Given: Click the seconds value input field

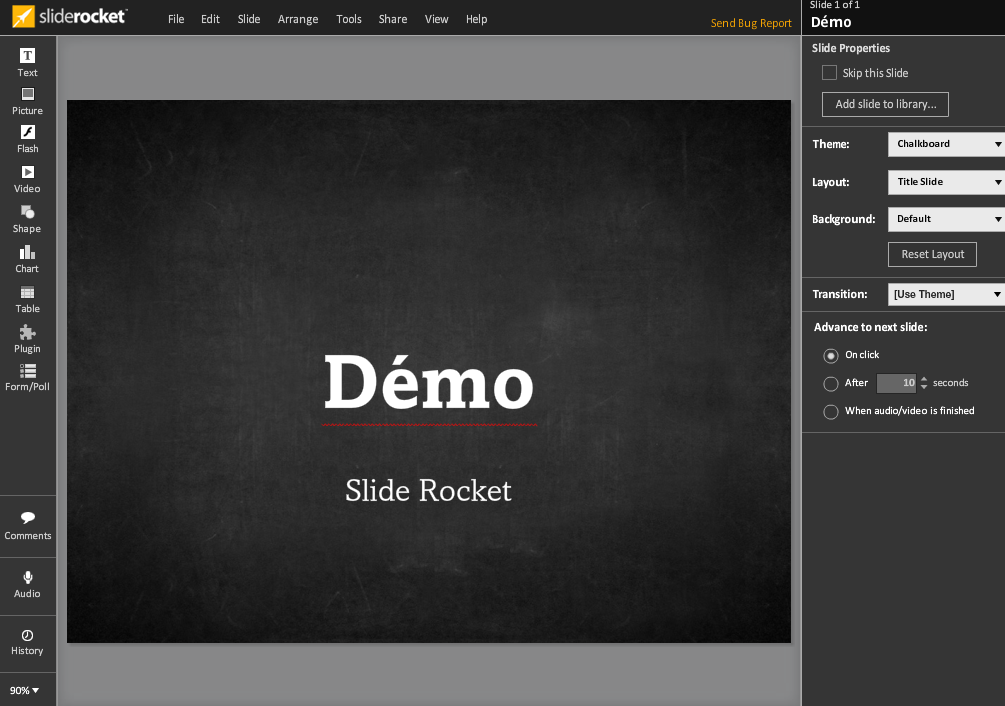Looking at the screenshot, I should point(897,383).
